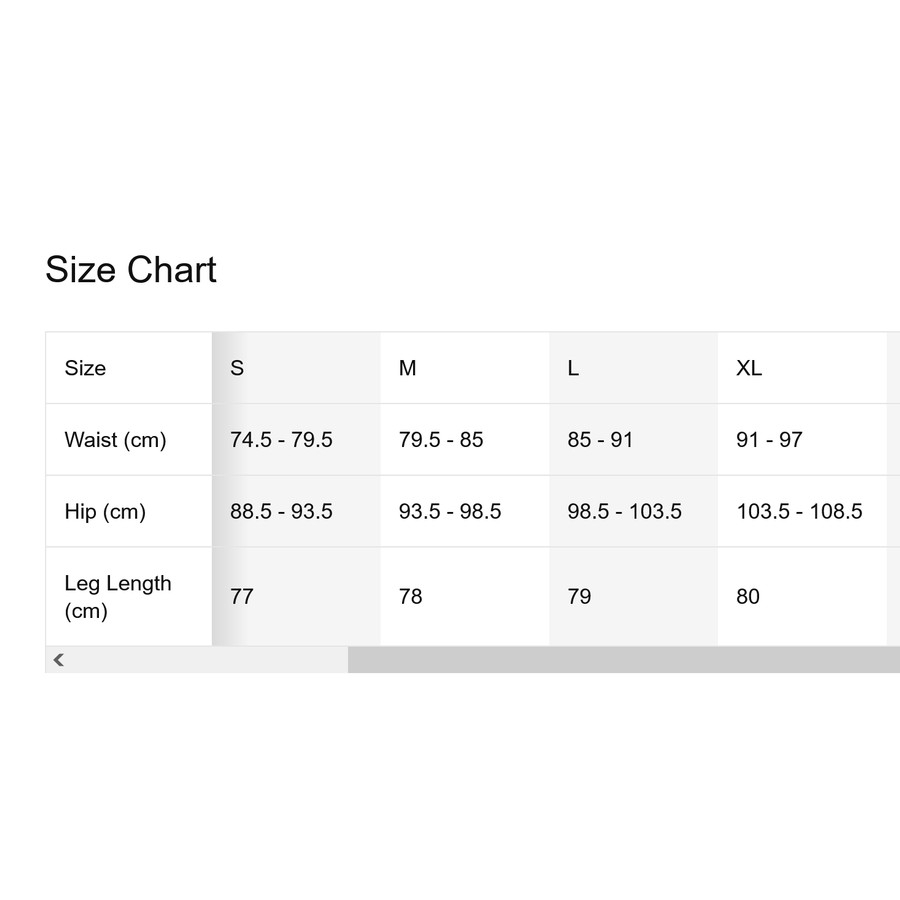Click the Leg Length (cm) row label
Viewport: 900px width, 900px height.
[x=117, y=597]
